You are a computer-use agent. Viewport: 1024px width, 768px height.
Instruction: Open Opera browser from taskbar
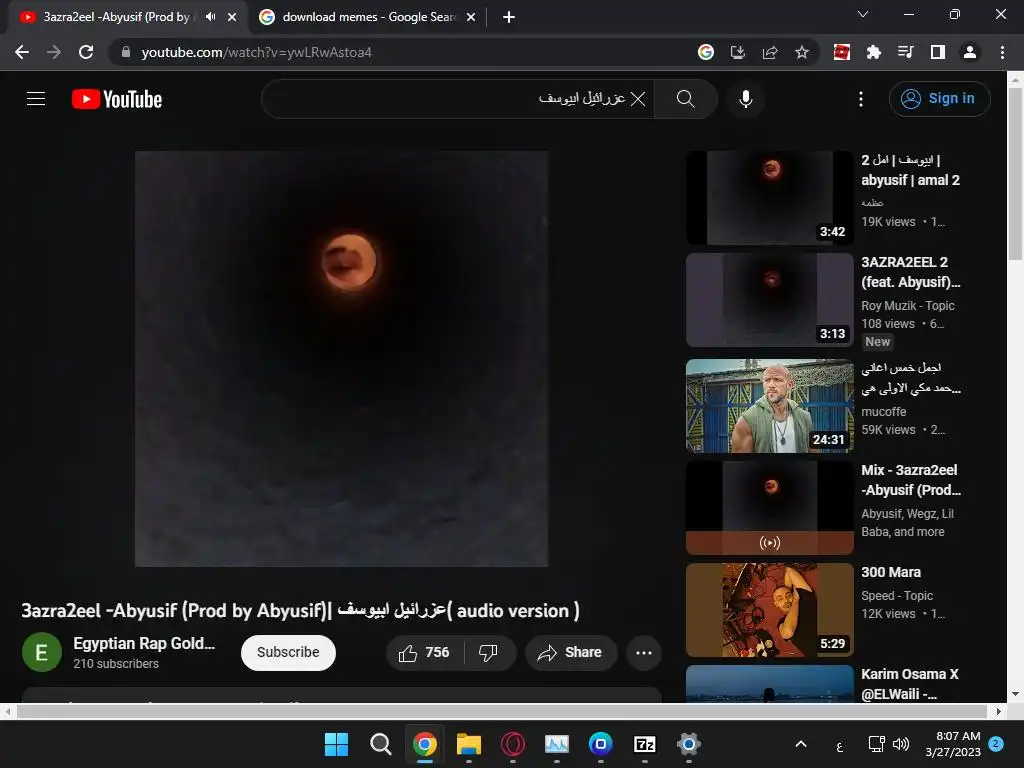(513, 744)
